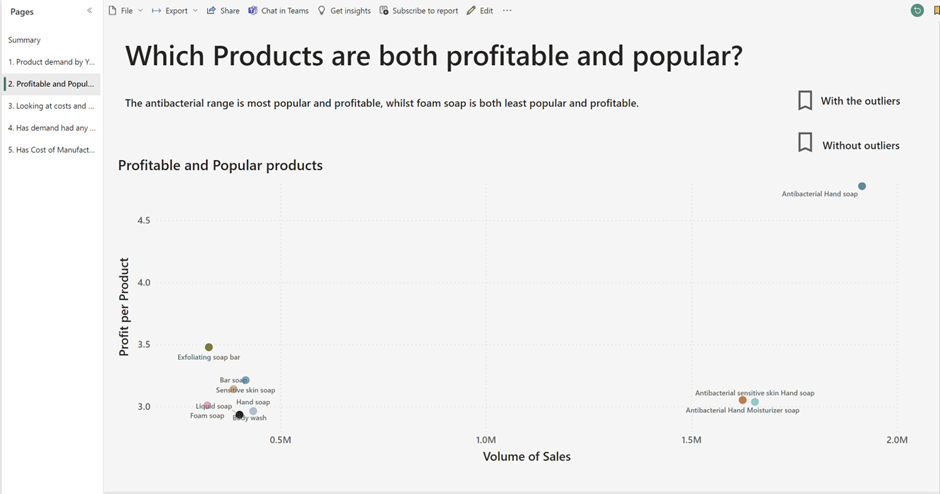Viewport: 940px width, 494px height.
Task: Click the Antibacterial Hand soap data point
Action: click(x=862, y=186)
